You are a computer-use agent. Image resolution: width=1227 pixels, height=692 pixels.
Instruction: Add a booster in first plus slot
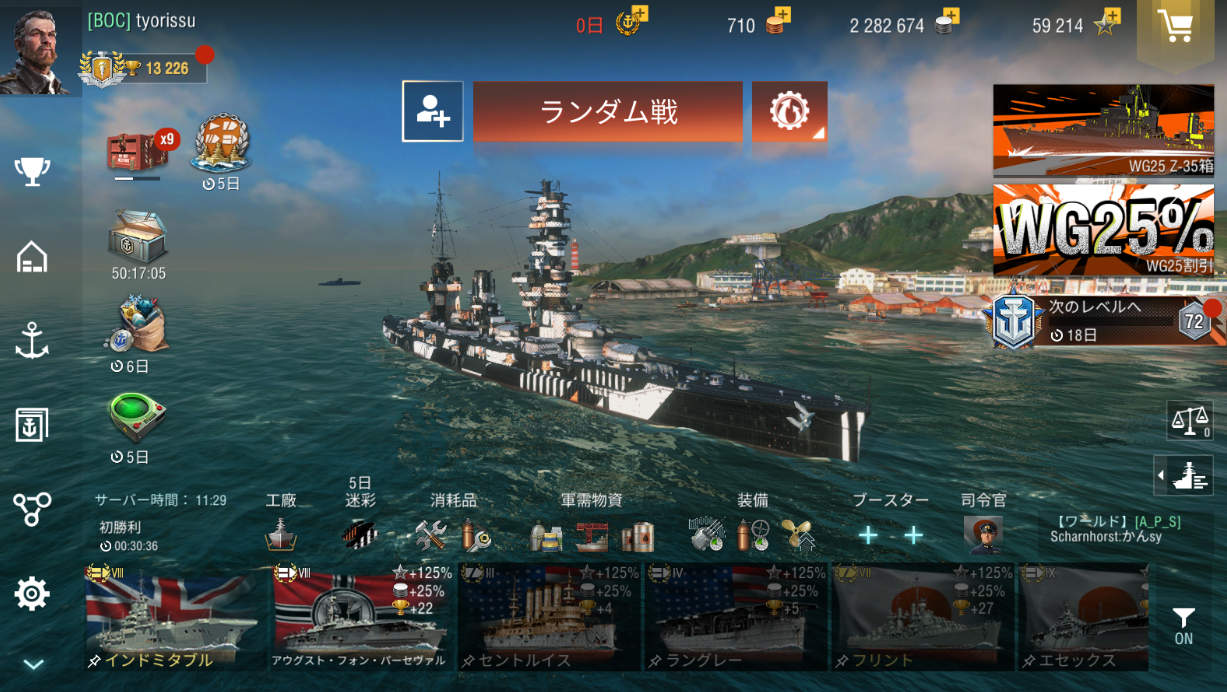coord(868,535)
